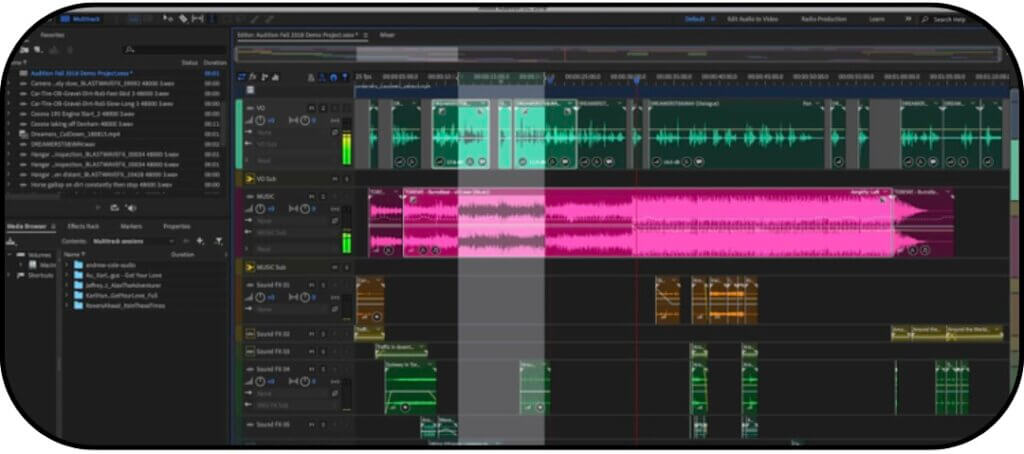This screenshot has width=1024, height=454.
Task: Click the Sound FX 03 collapsed track icon
Action: (x=250, y=351)
